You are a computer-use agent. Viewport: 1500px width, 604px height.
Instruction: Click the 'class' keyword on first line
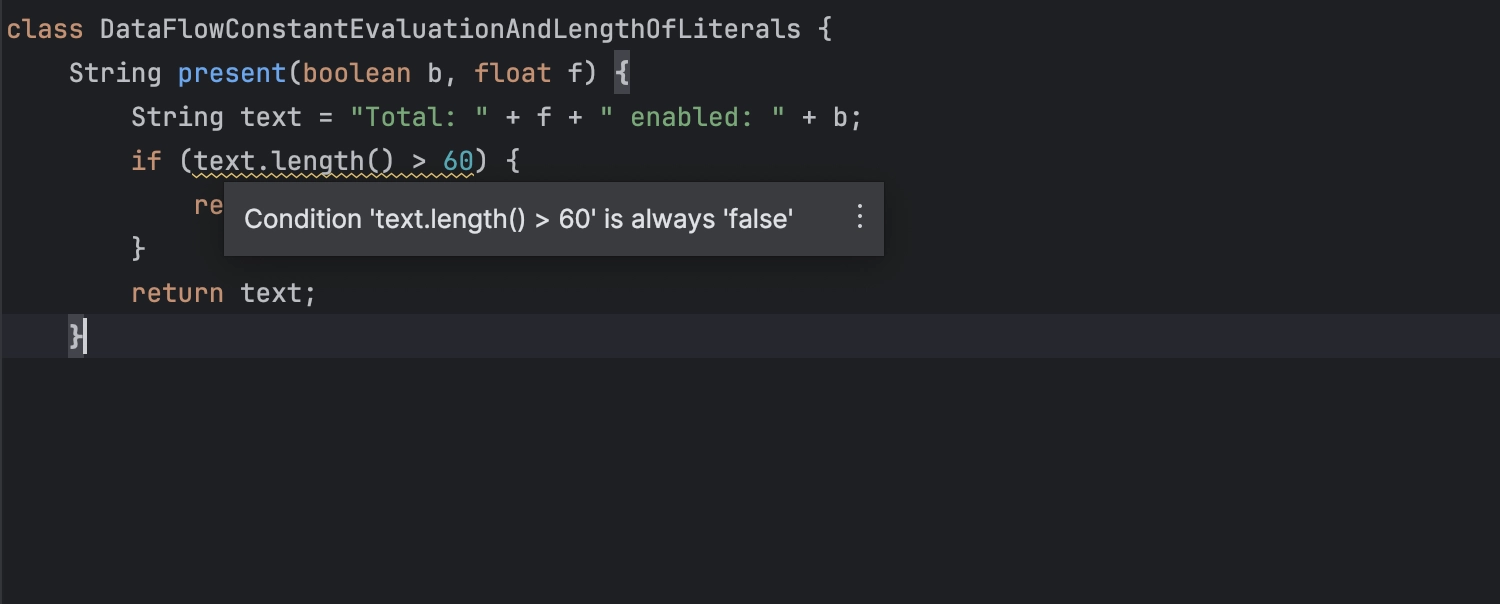click(45, 29)
